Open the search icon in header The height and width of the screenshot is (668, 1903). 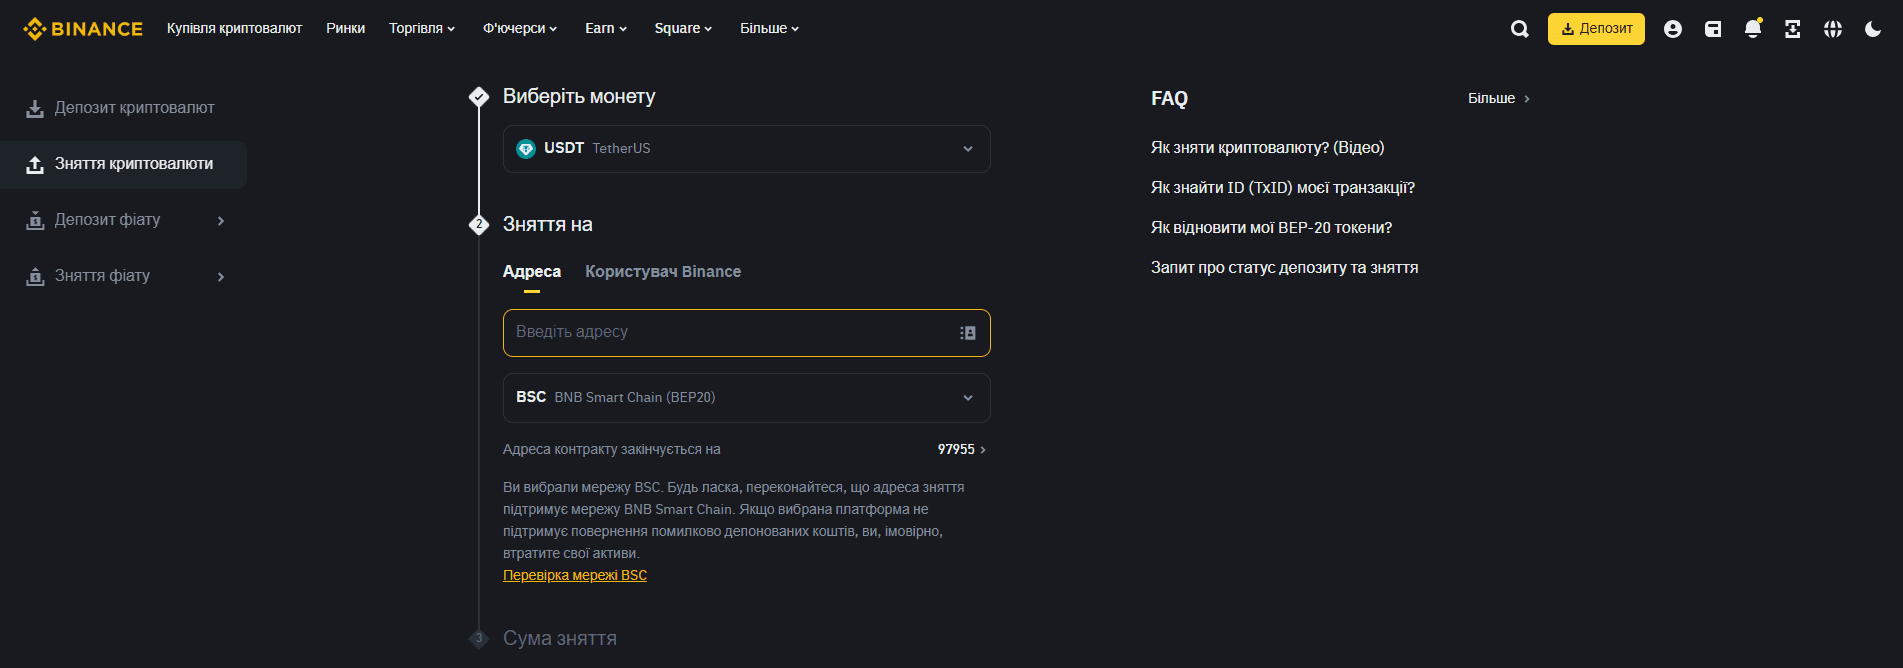tap(1519, 29)
